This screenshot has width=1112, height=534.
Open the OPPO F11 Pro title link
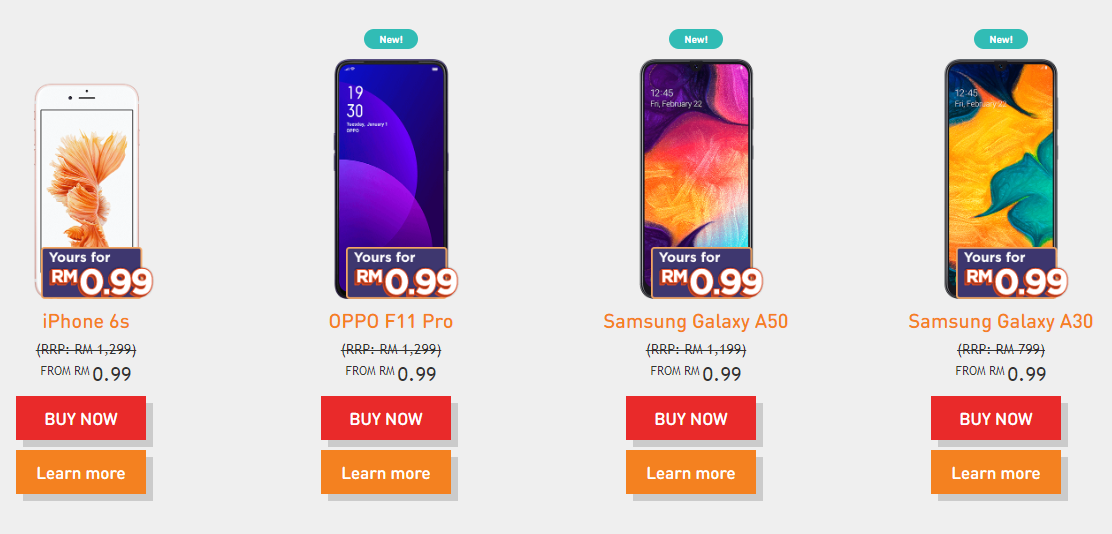click(391, 322)
